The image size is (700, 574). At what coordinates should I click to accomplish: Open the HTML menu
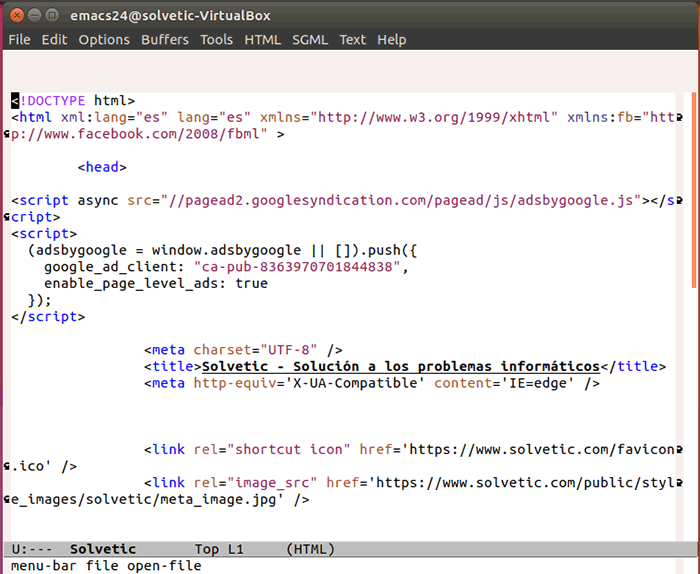[262, 40]
